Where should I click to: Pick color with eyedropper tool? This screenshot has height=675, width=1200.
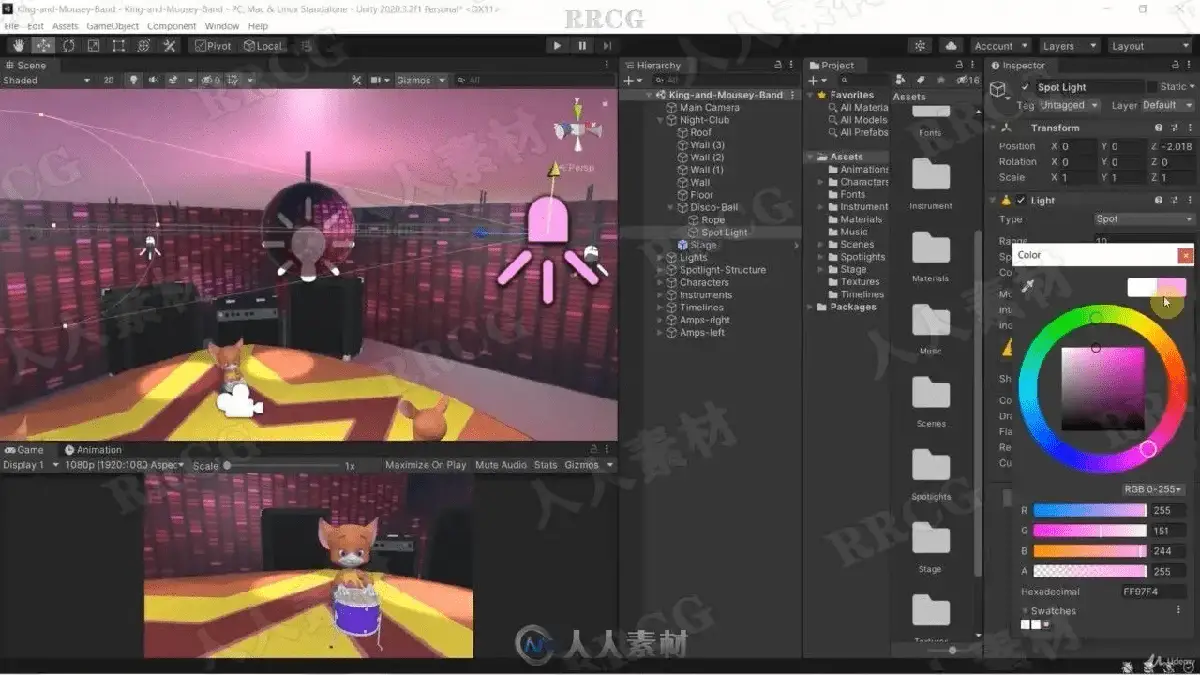click(1026, 286)
